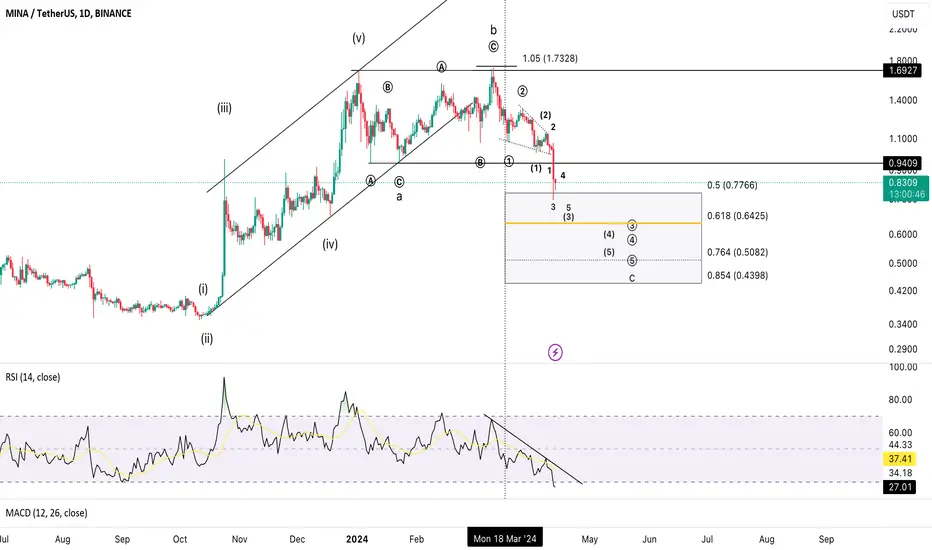932x550 pixels.
Task: Select the 0.5 (0.7766) Fibonacci level label
Action: (732, 185)
